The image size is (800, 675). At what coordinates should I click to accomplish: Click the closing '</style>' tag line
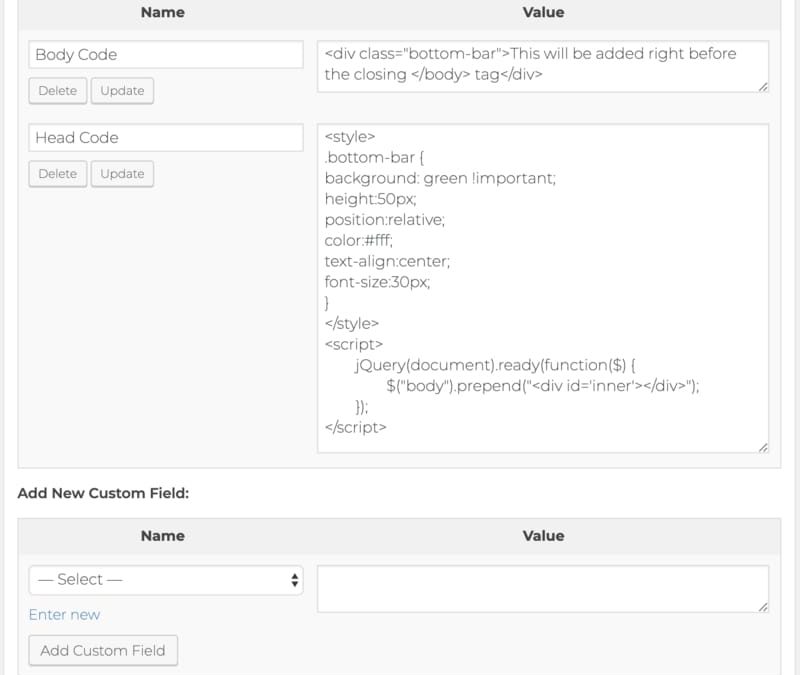coord(352,323)
